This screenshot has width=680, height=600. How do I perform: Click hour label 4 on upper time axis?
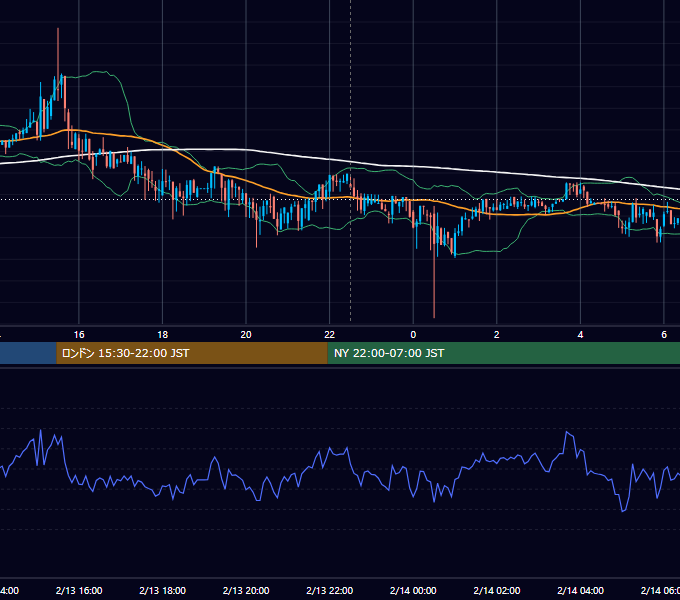[x=580, y=335]
